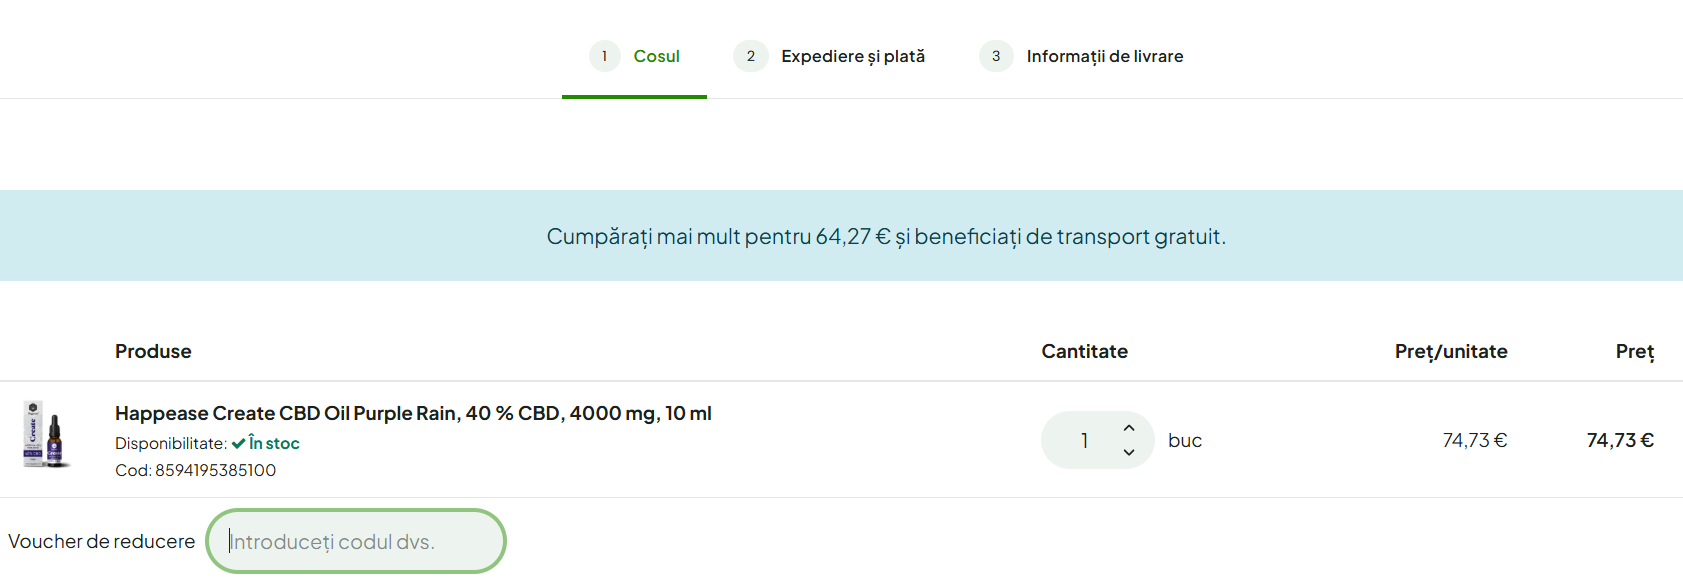Viewport: 1683px width, 585px height.
Task: Click the Happease product bottle thumbnail image
Action: click(x=53, y=440)
